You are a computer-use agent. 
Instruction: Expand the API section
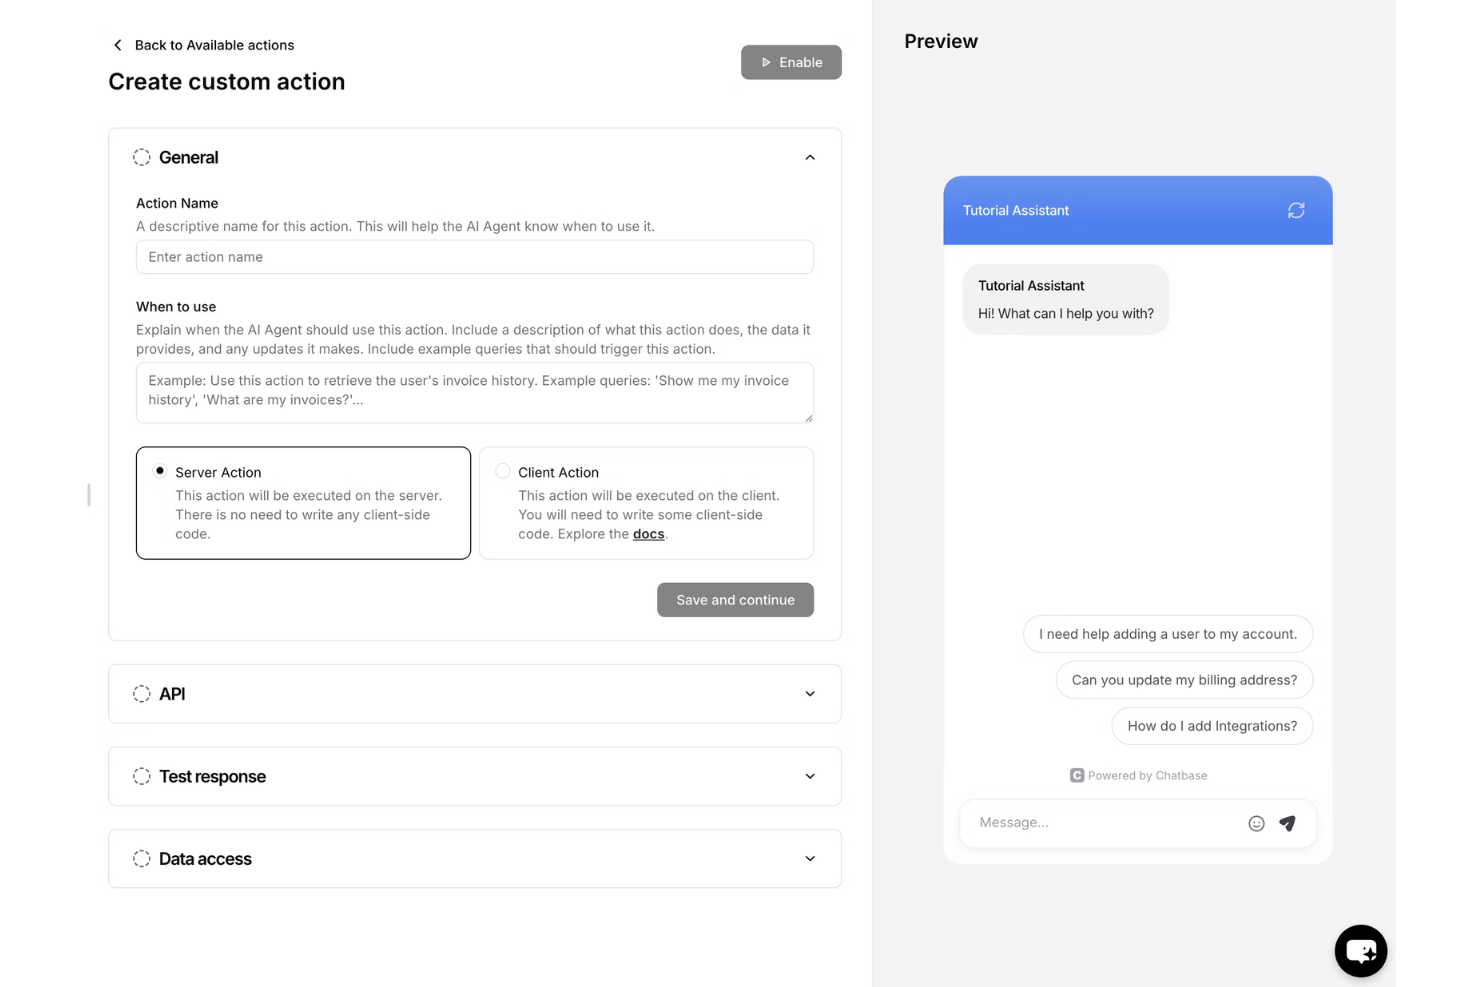(x=810, y=693)
